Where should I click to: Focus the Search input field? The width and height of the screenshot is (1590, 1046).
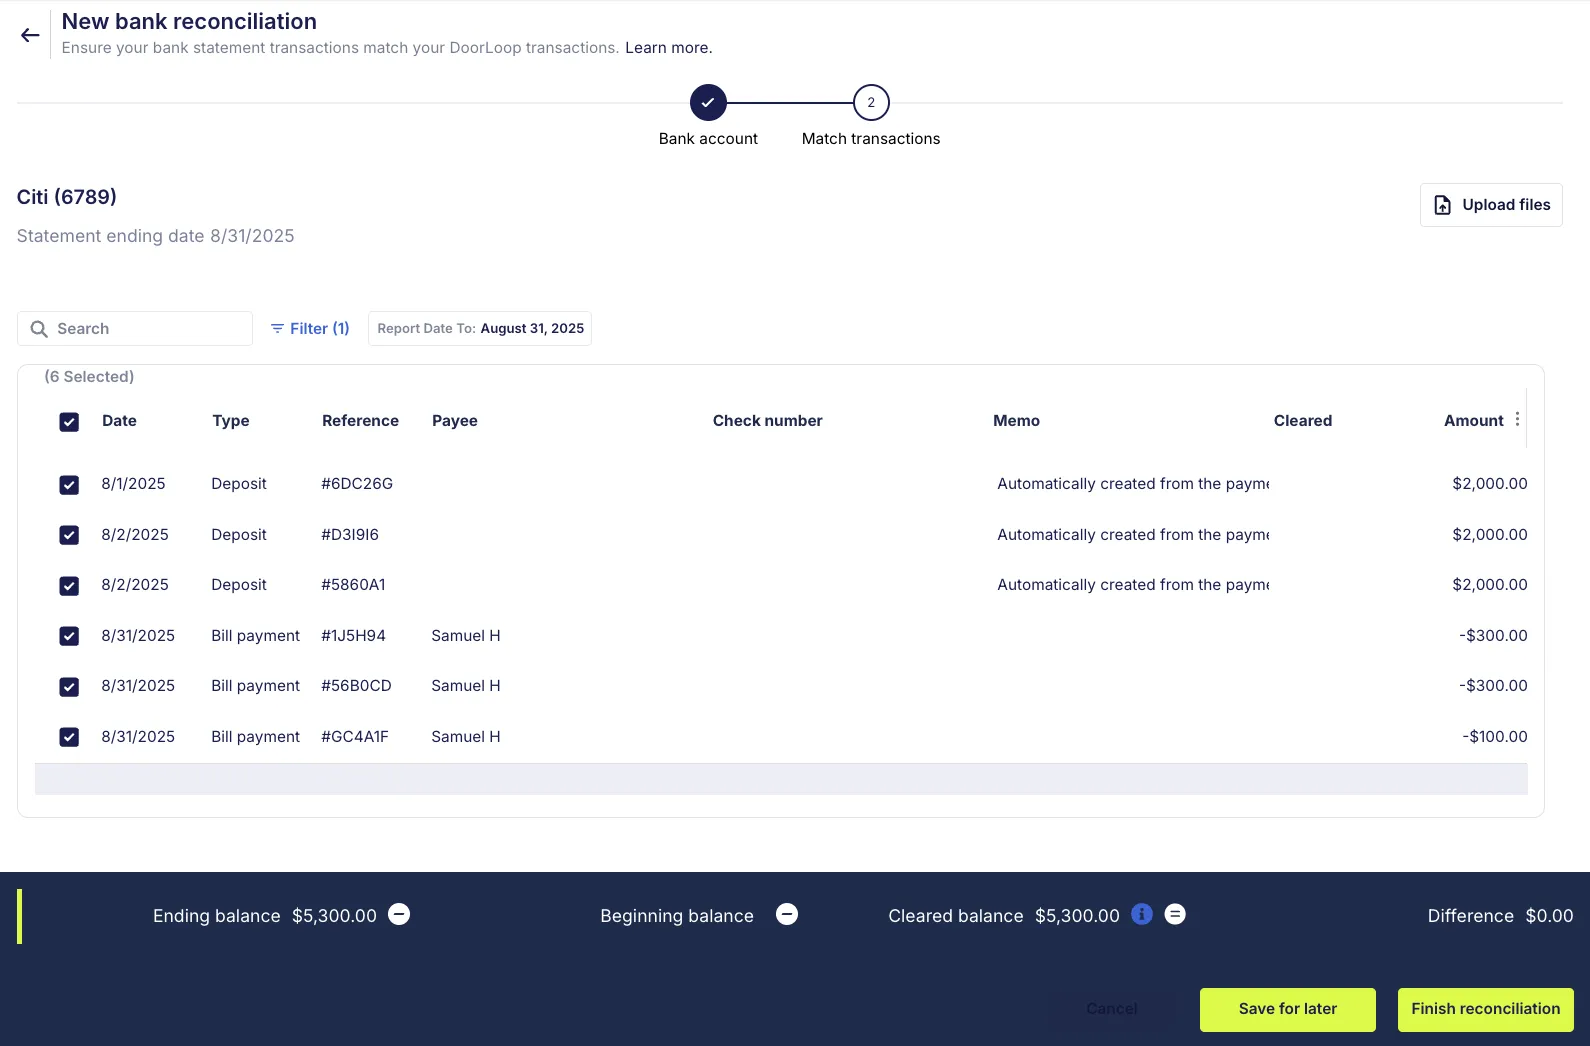point(135,328)
